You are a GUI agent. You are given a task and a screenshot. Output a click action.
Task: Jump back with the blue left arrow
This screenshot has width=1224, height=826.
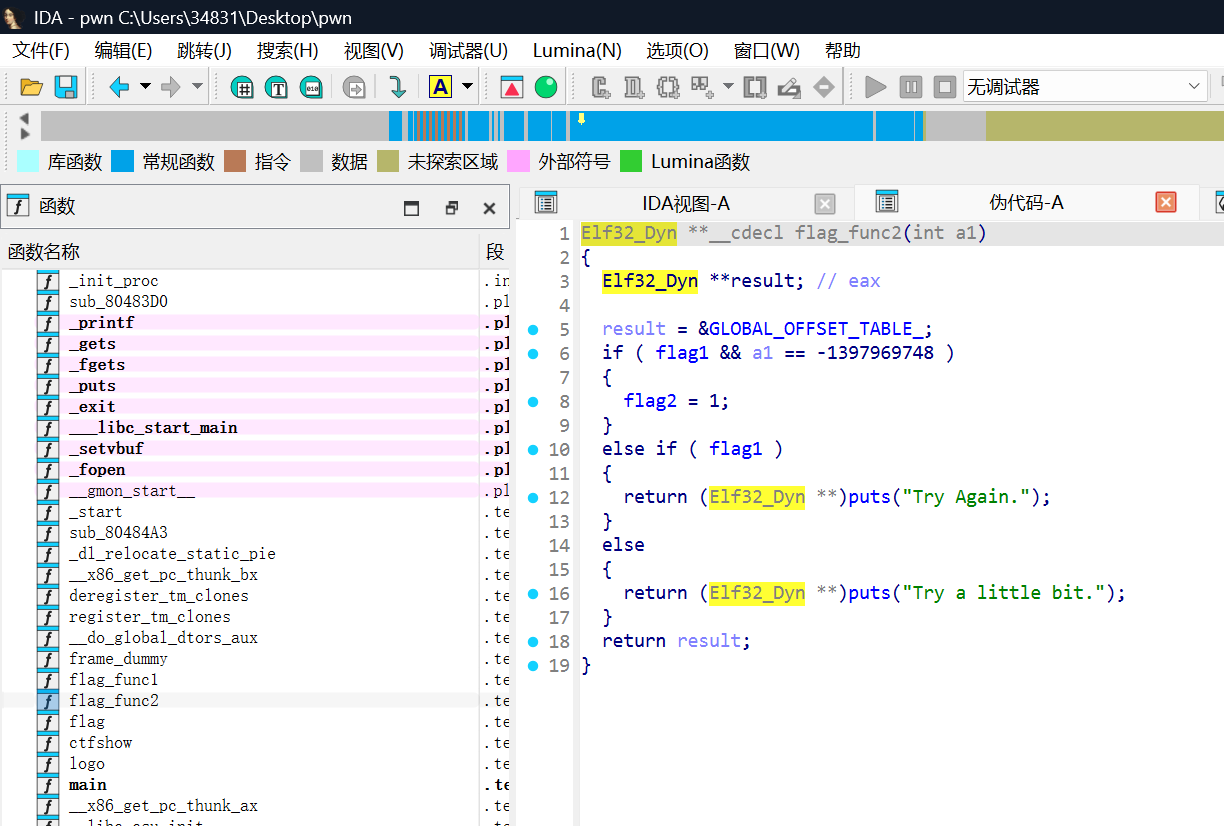[x=120, y=87]
